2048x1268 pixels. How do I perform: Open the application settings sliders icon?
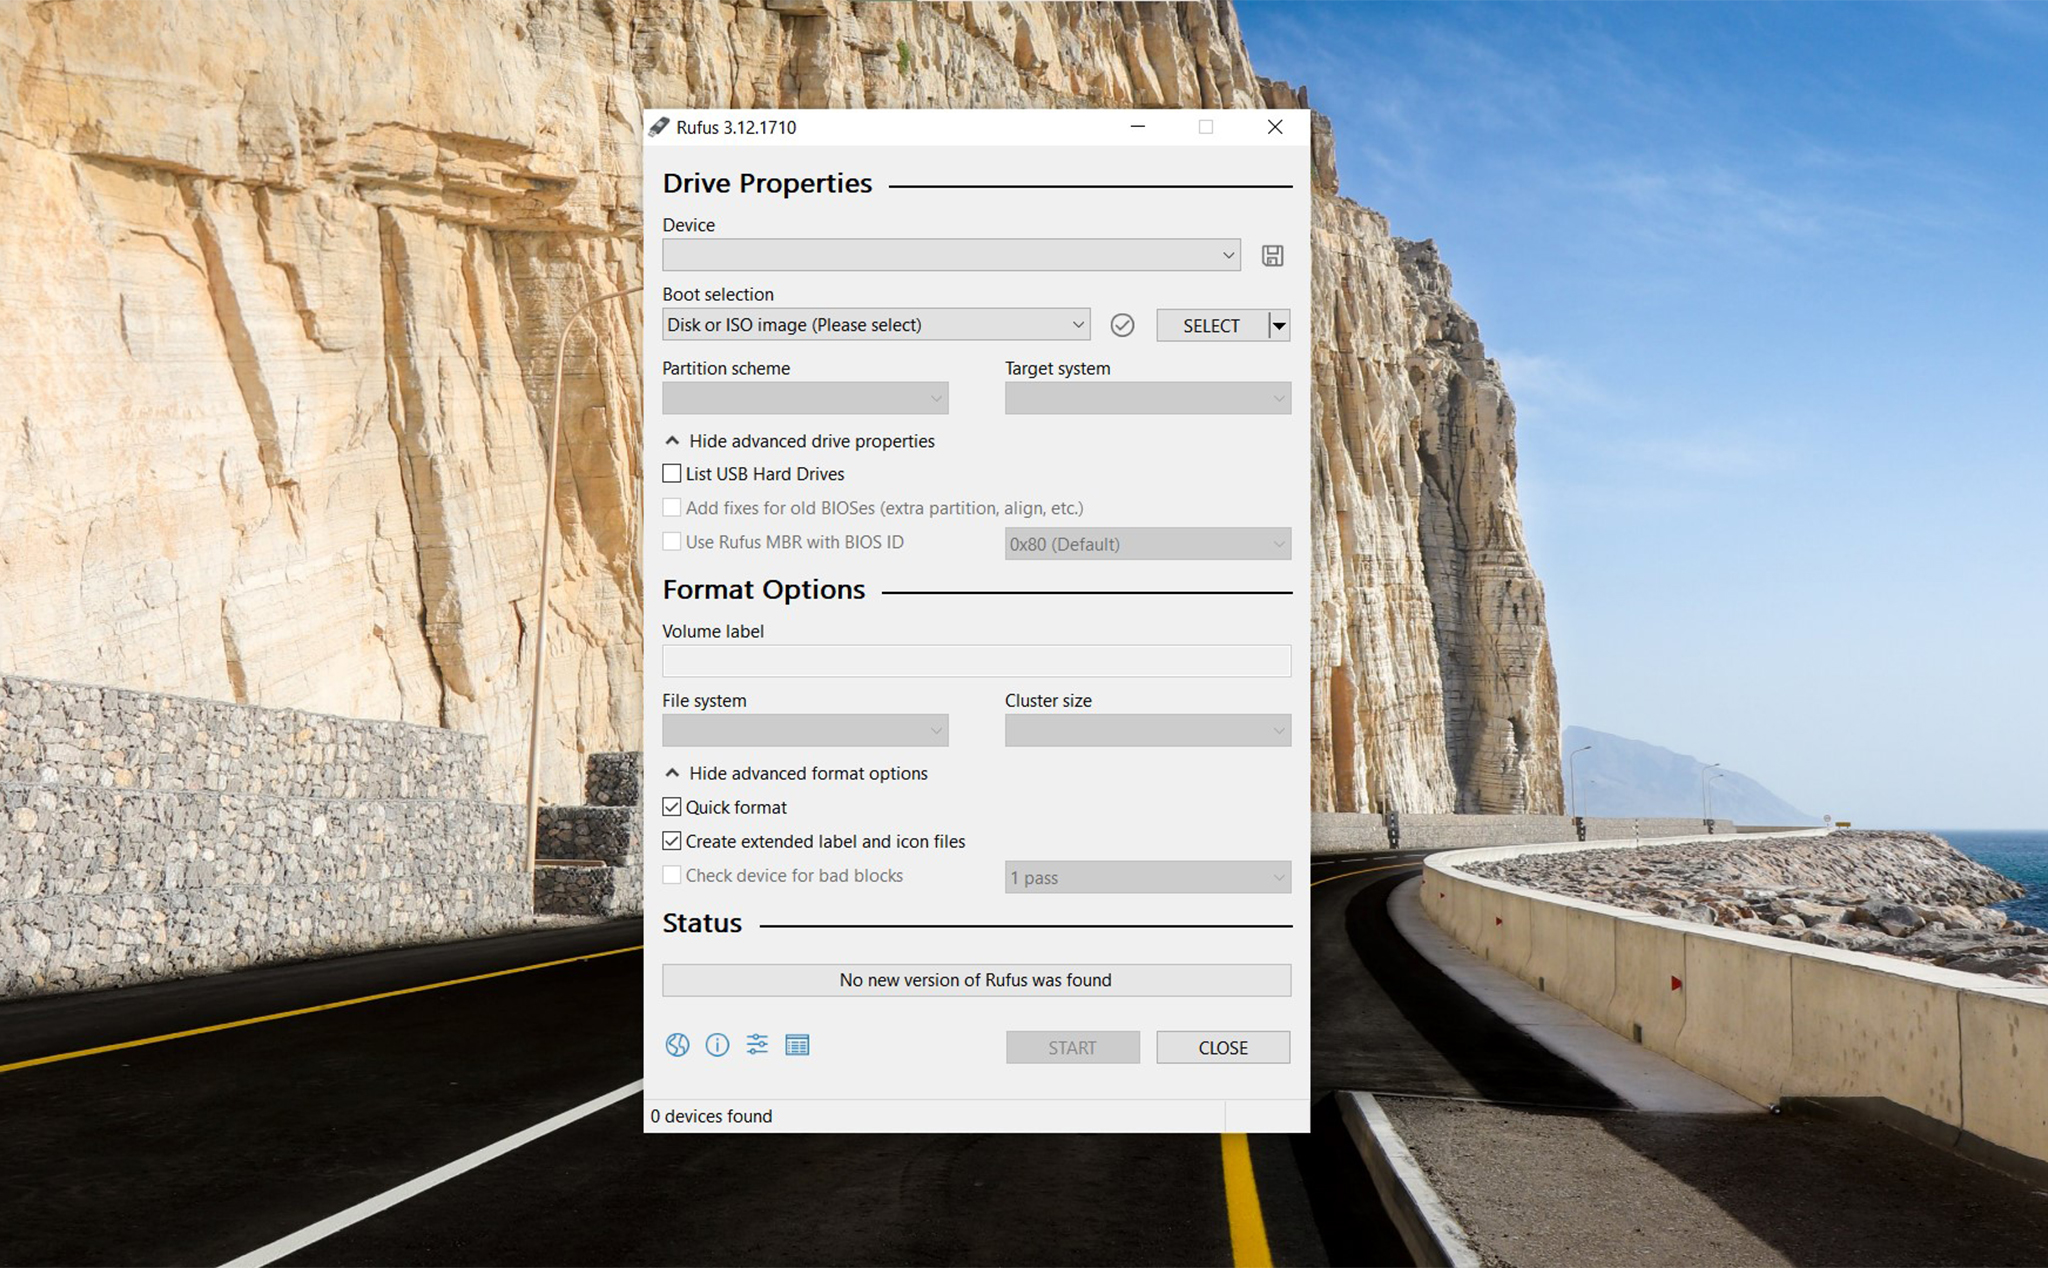tap(757, 1045)
